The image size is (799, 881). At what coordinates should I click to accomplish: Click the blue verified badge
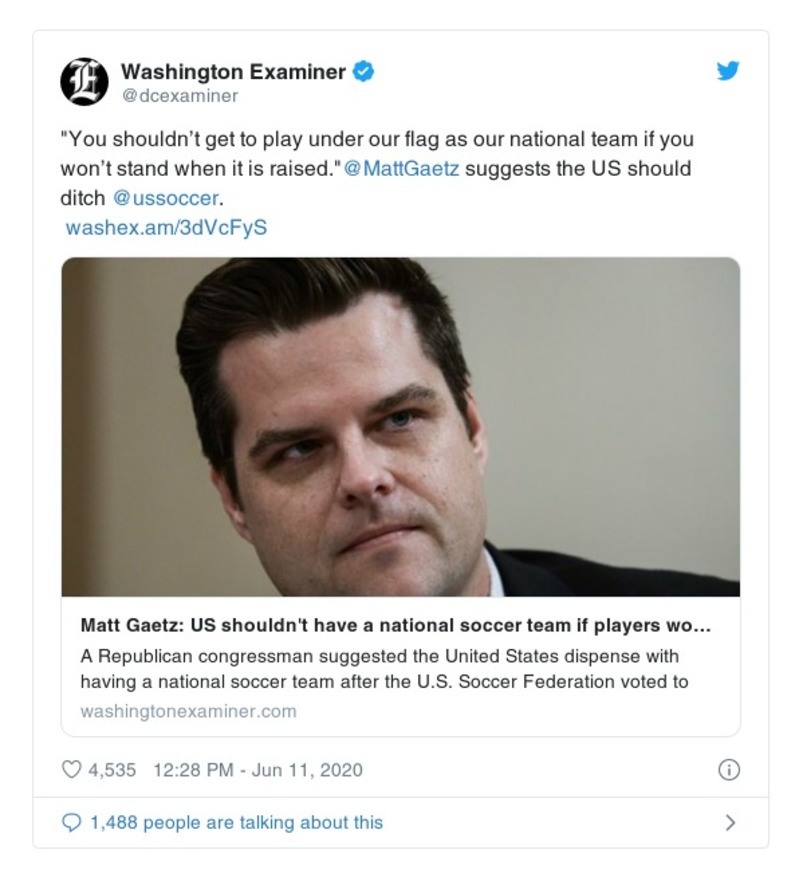pyautogui.click(x=364, y=72)
